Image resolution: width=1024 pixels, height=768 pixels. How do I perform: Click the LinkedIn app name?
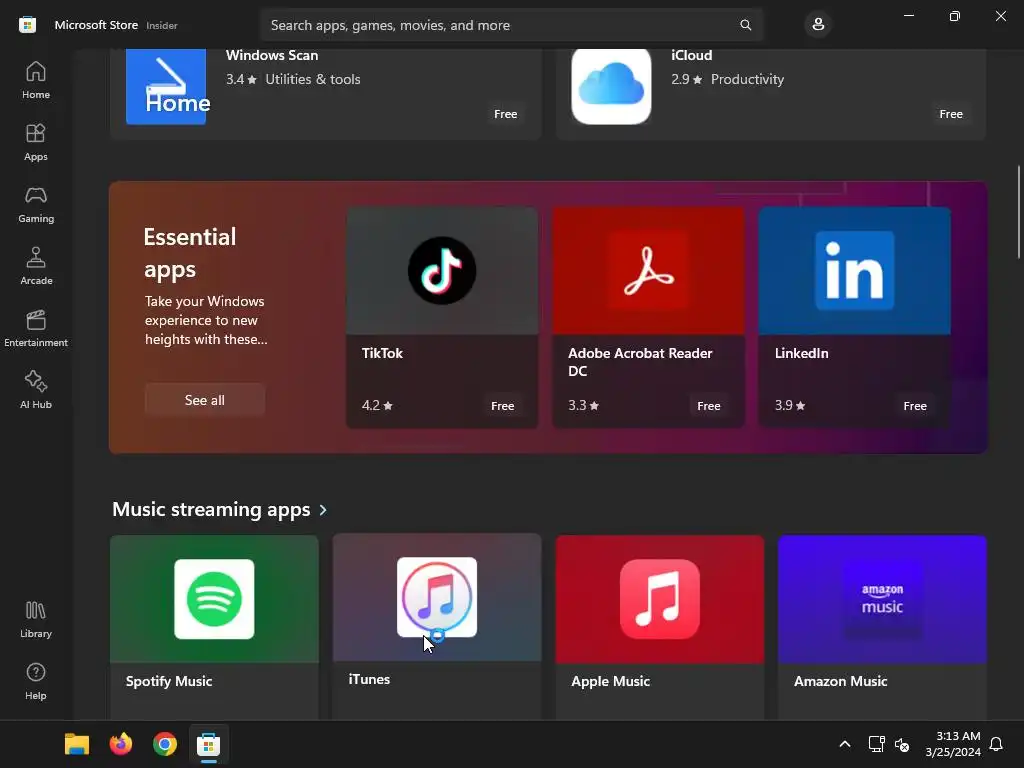(801, 353)
